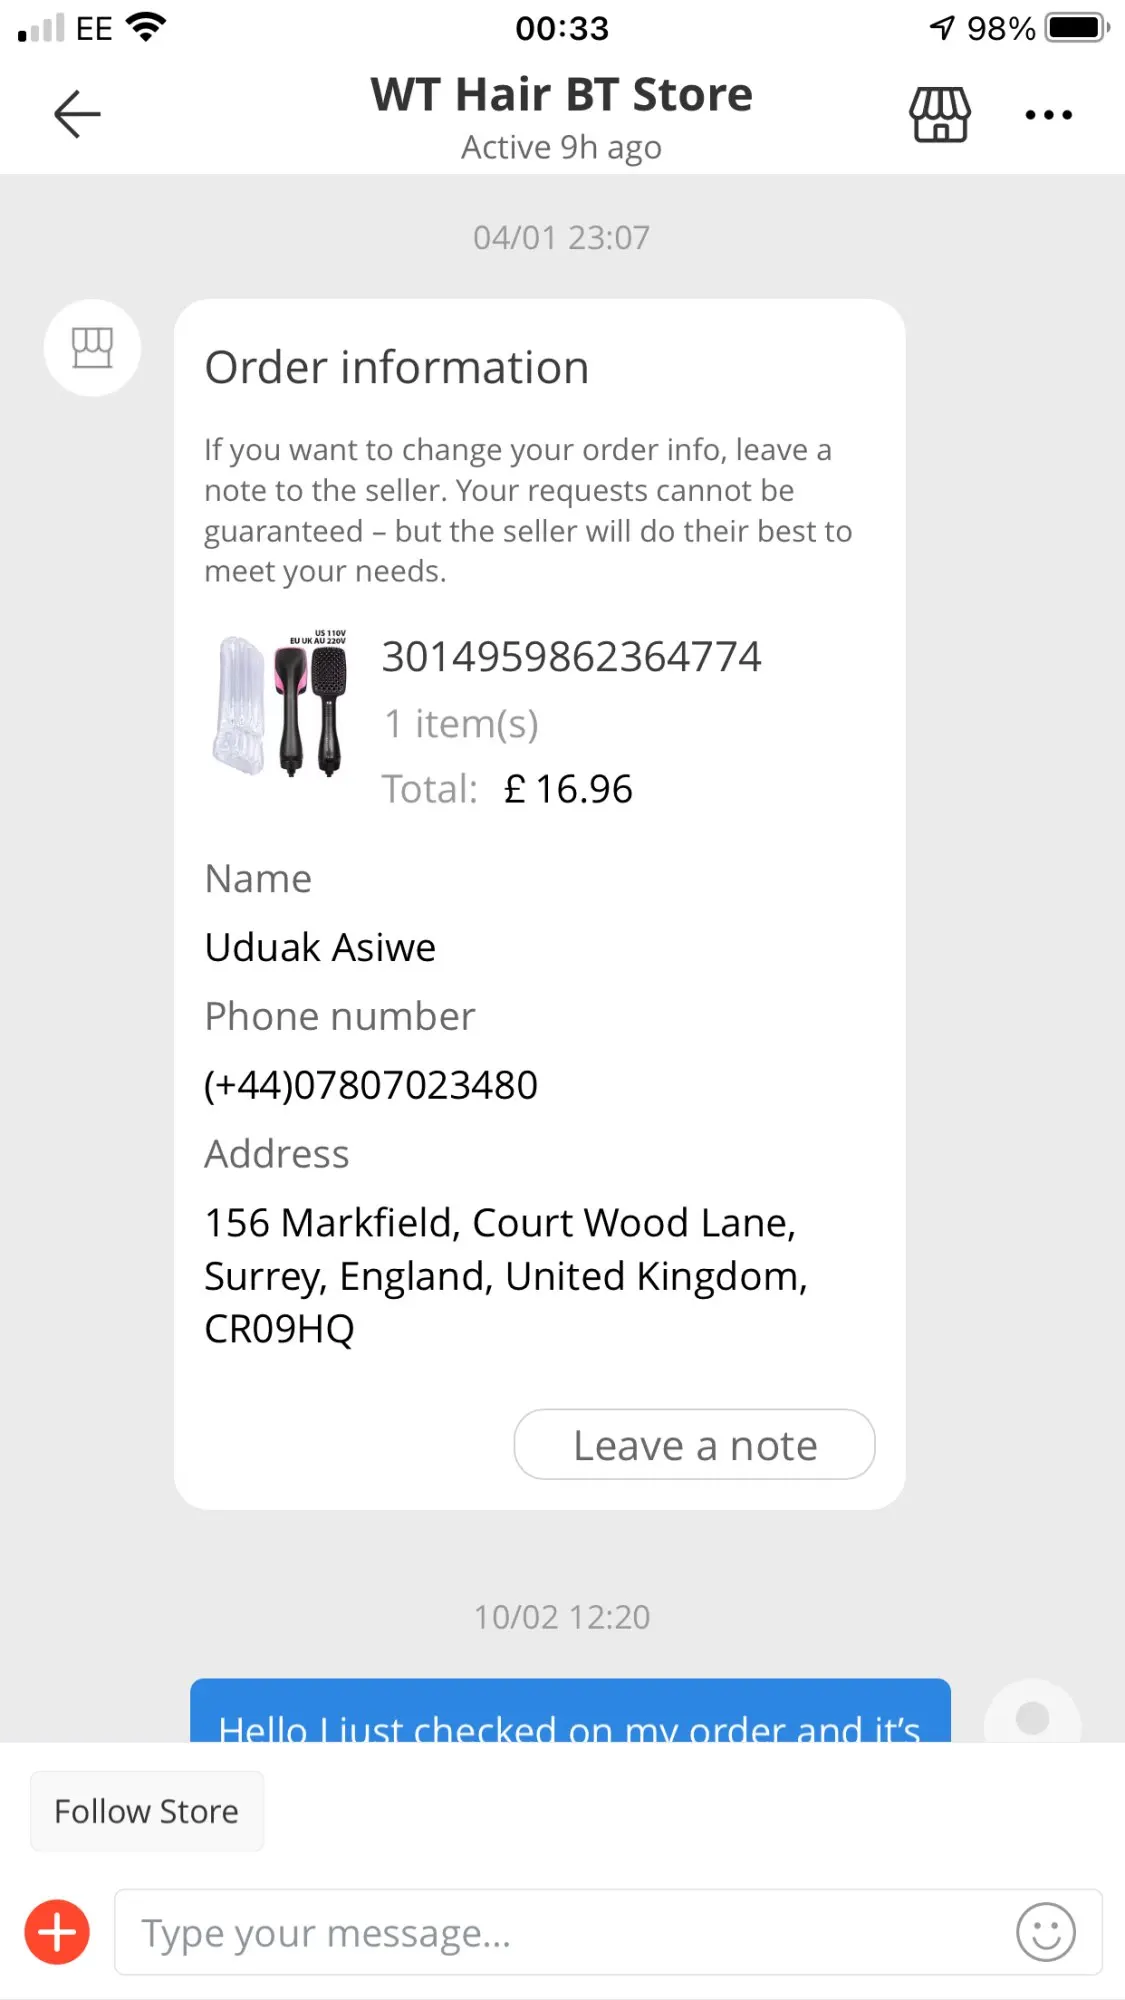Focus the Type your message field
The width and height of the screenshot is (1125, 2000).
560,1932
